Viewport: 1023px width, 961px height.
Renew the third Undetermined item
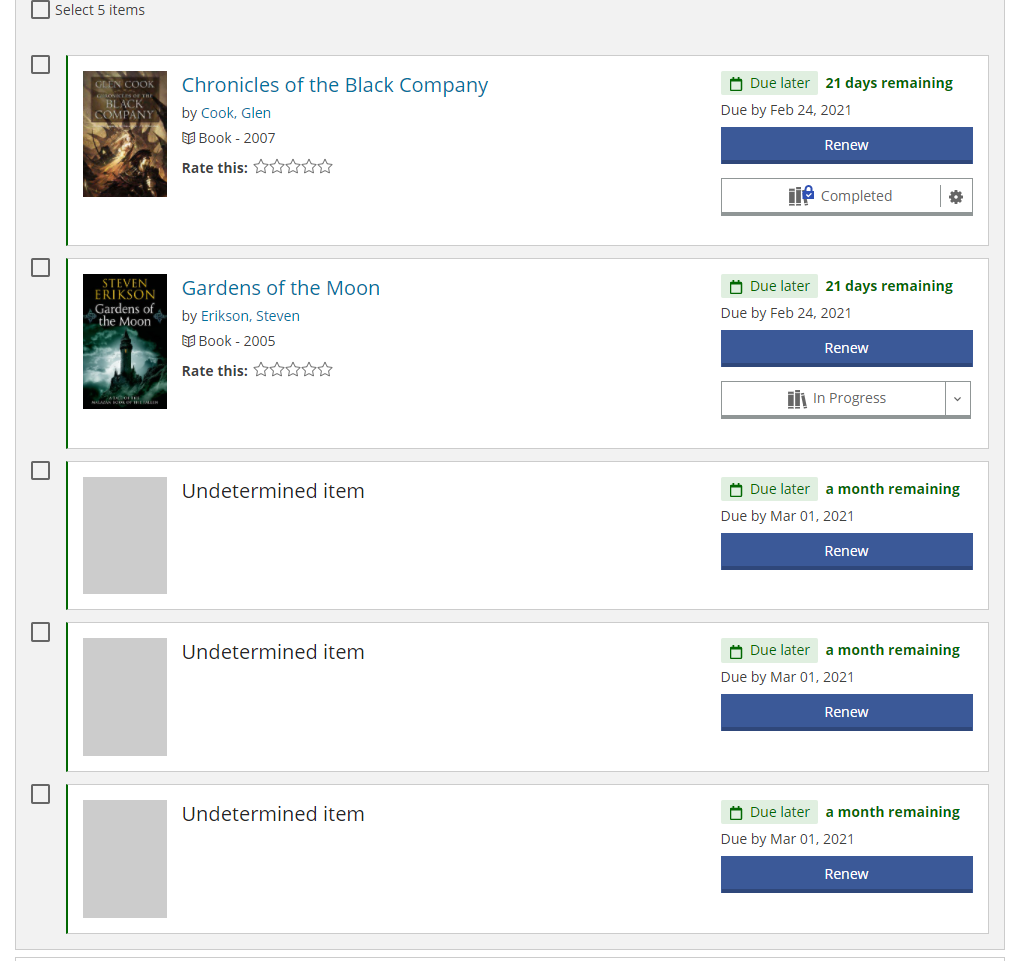point(846,874)
